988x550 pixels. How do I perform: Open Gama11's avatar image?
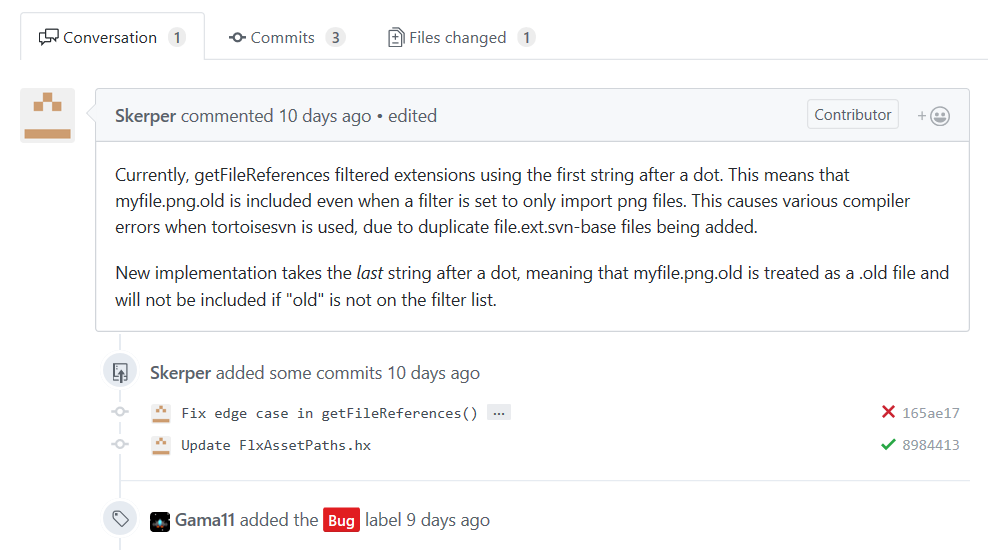click(x=160, y=522)
